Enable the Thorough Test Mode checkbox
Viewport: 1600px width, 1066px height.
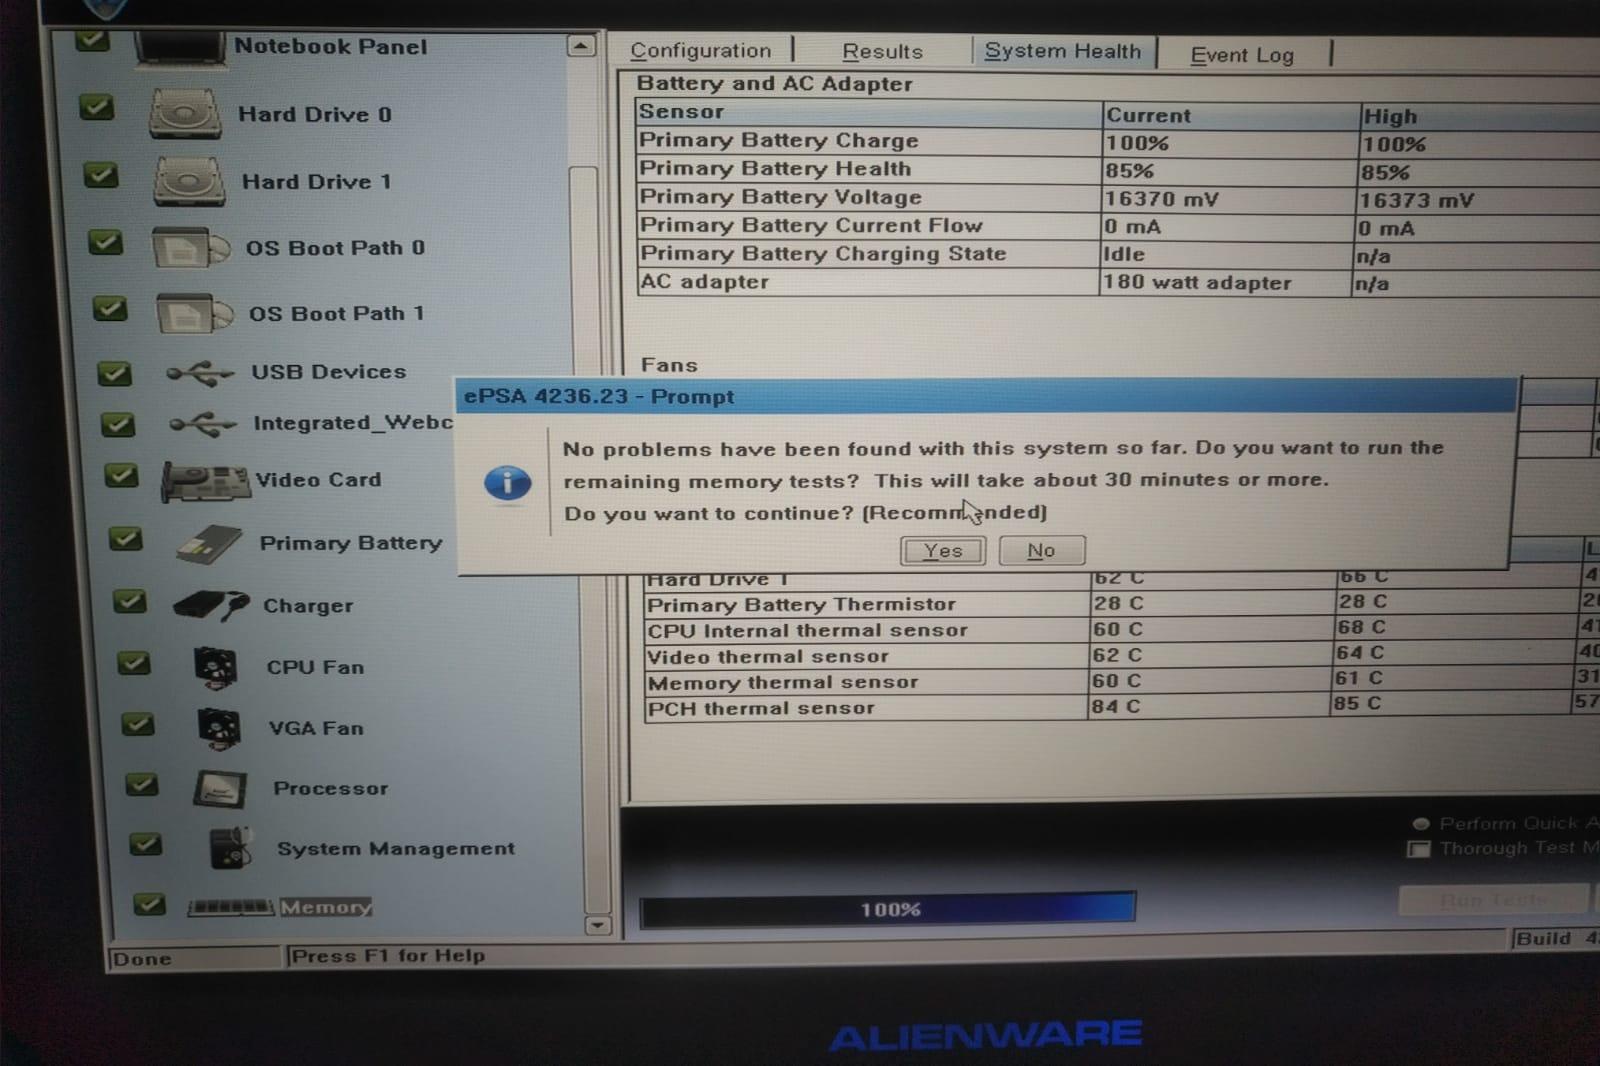point(1418,849)
